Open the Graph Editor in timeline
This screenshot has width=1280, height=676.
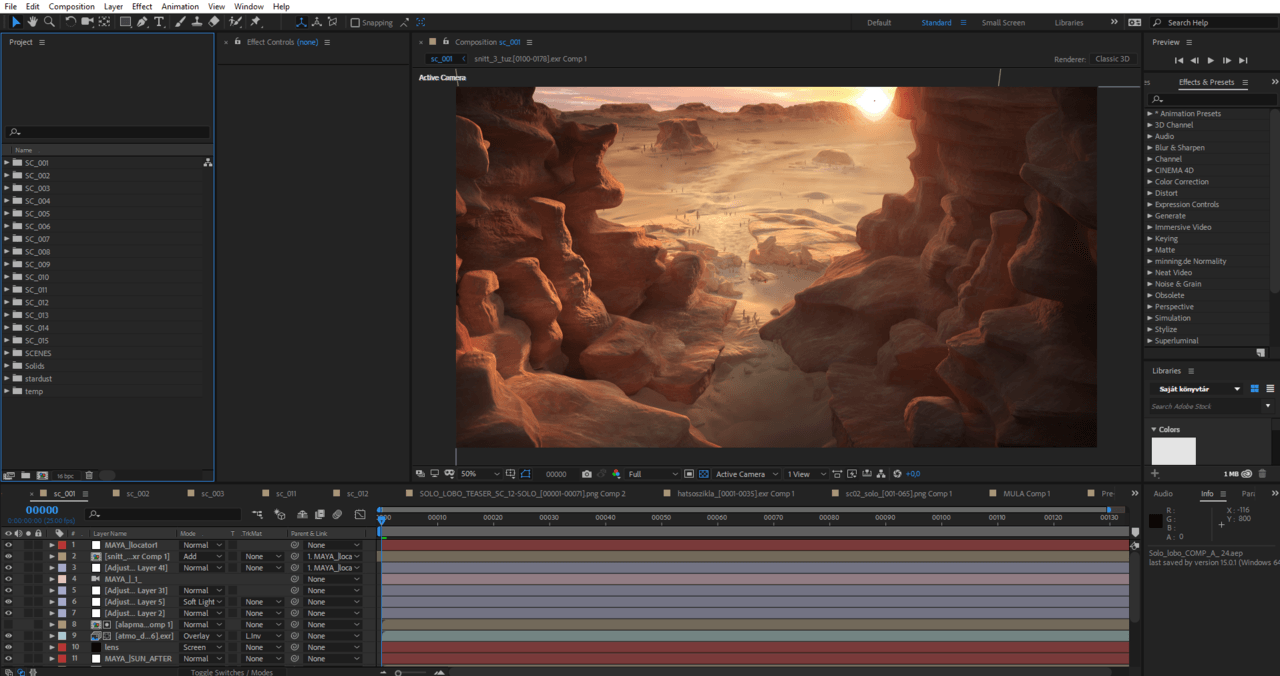[360, 514]
